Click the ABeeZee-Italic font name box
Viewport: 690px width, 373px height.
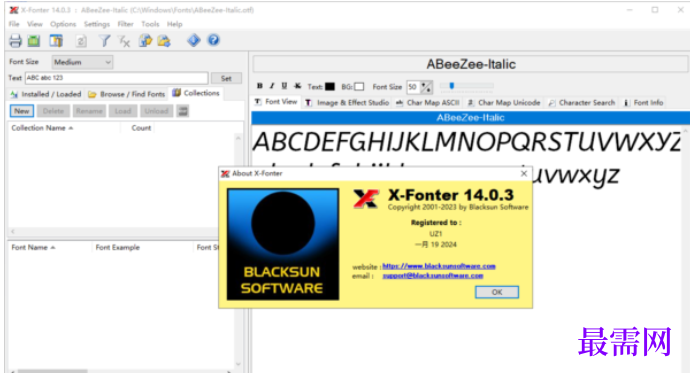tap(470, 64)
